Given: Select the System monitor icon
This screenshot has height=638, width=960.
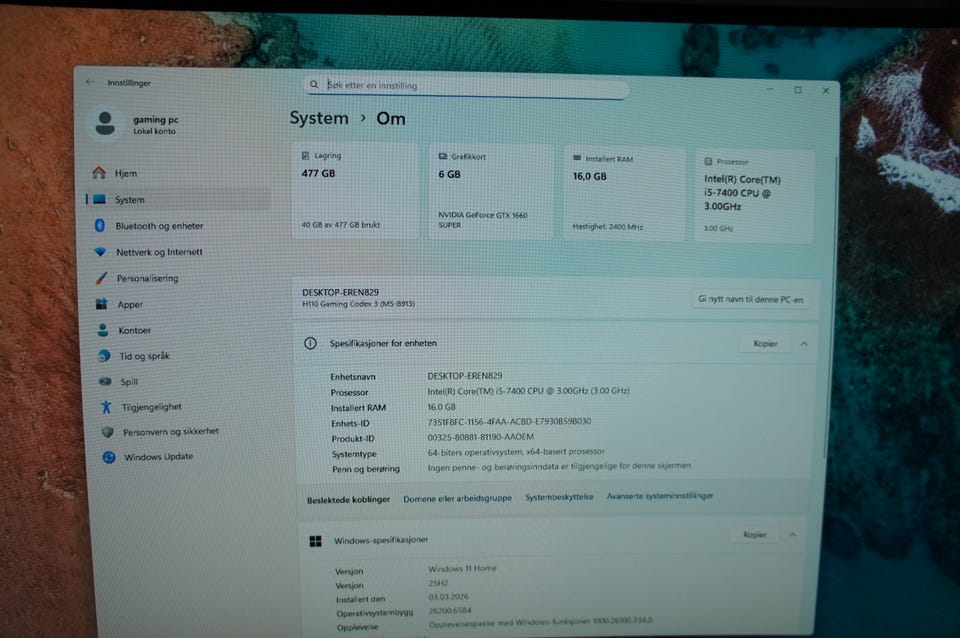Looking at the screenshot, I should pyautogui.click(x=99, y=199).
